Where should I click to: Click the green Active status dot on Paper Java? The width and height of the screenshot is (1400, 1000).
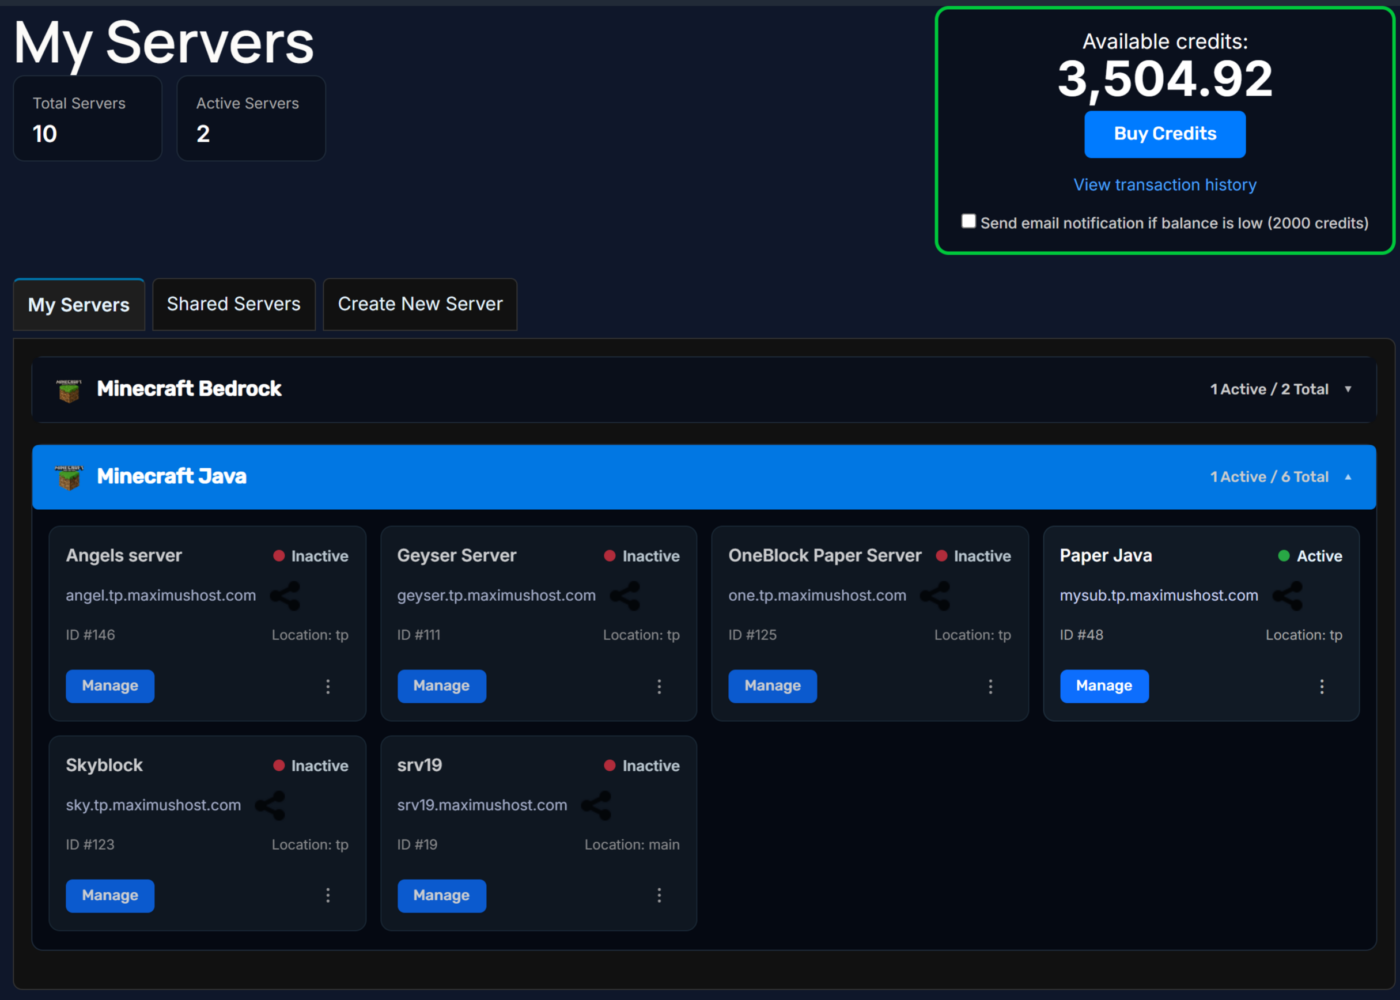point(1284,556)
